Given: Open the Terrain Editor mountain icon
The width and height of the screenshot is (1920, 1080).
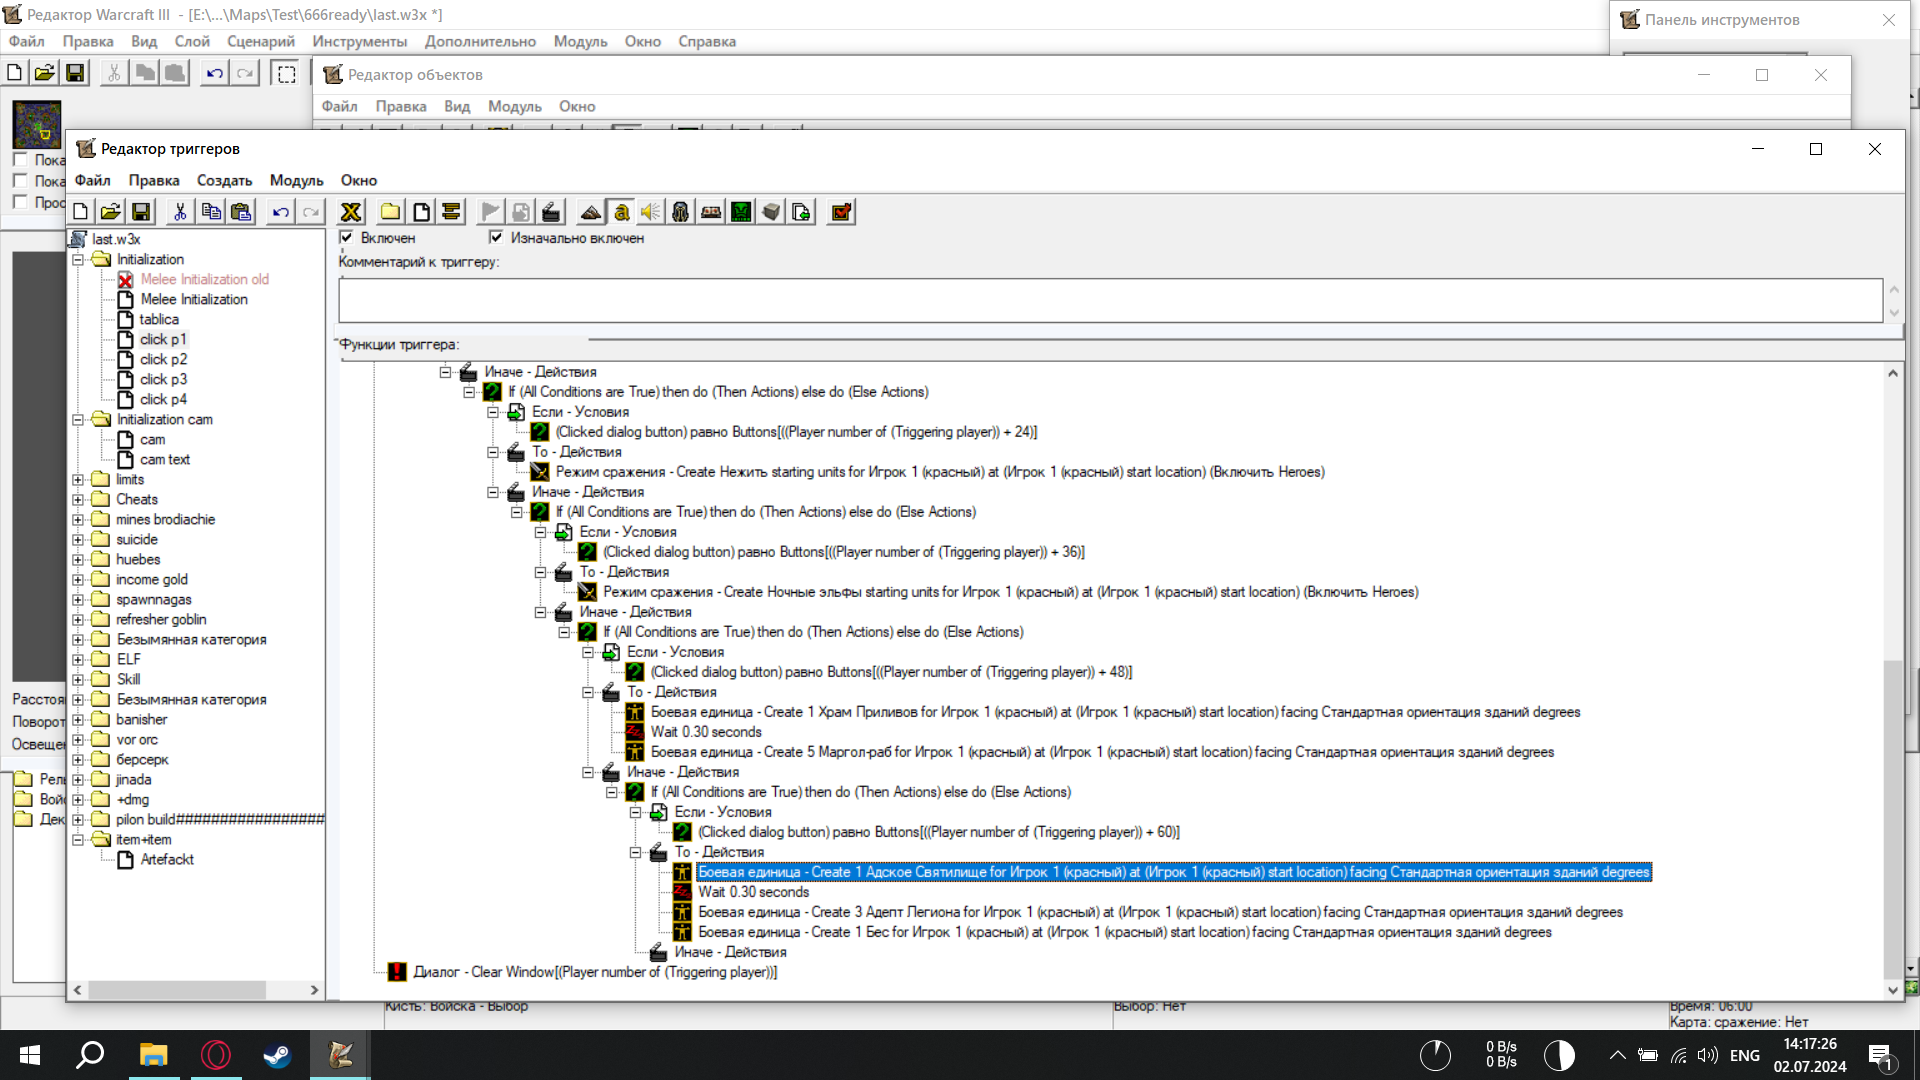Looking at the screenshot, I should [591, 212].
